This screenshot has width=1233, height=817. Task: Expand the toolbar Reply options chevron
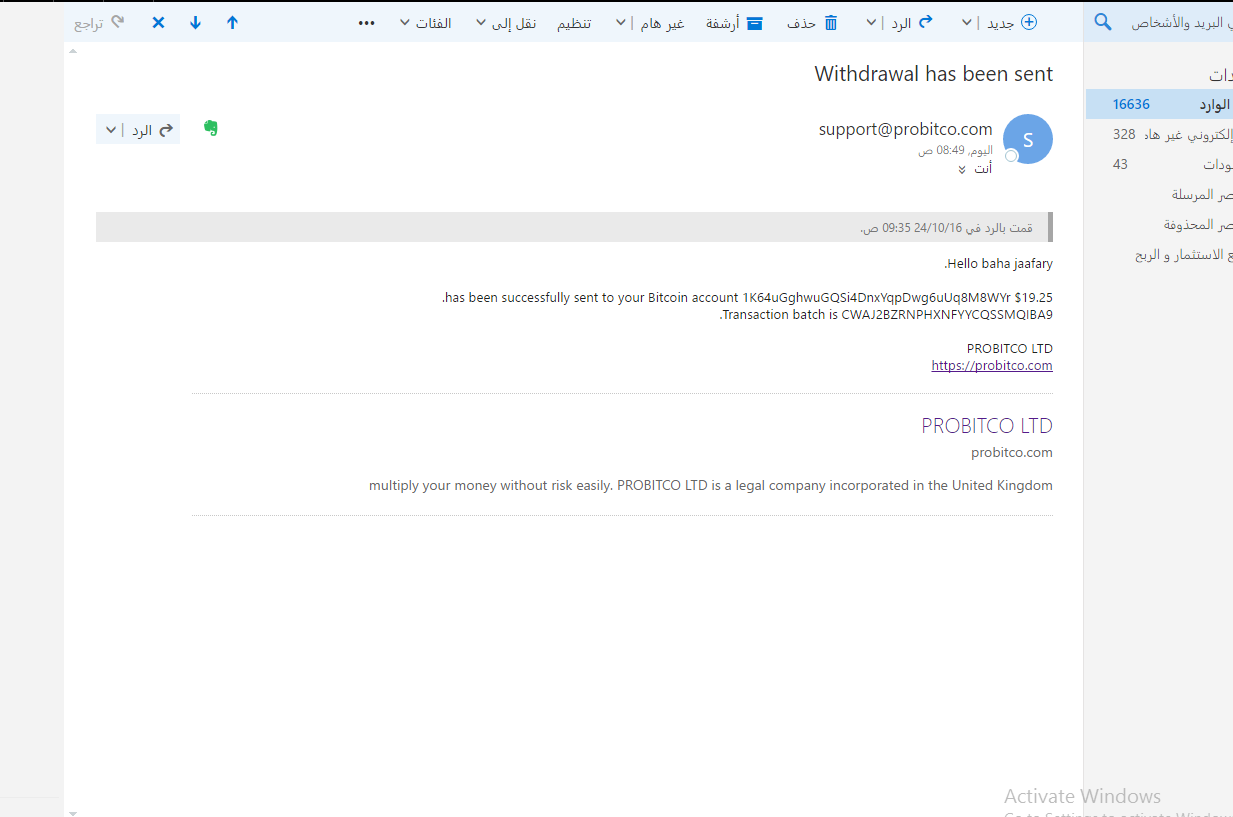click(x=871, y=22)
